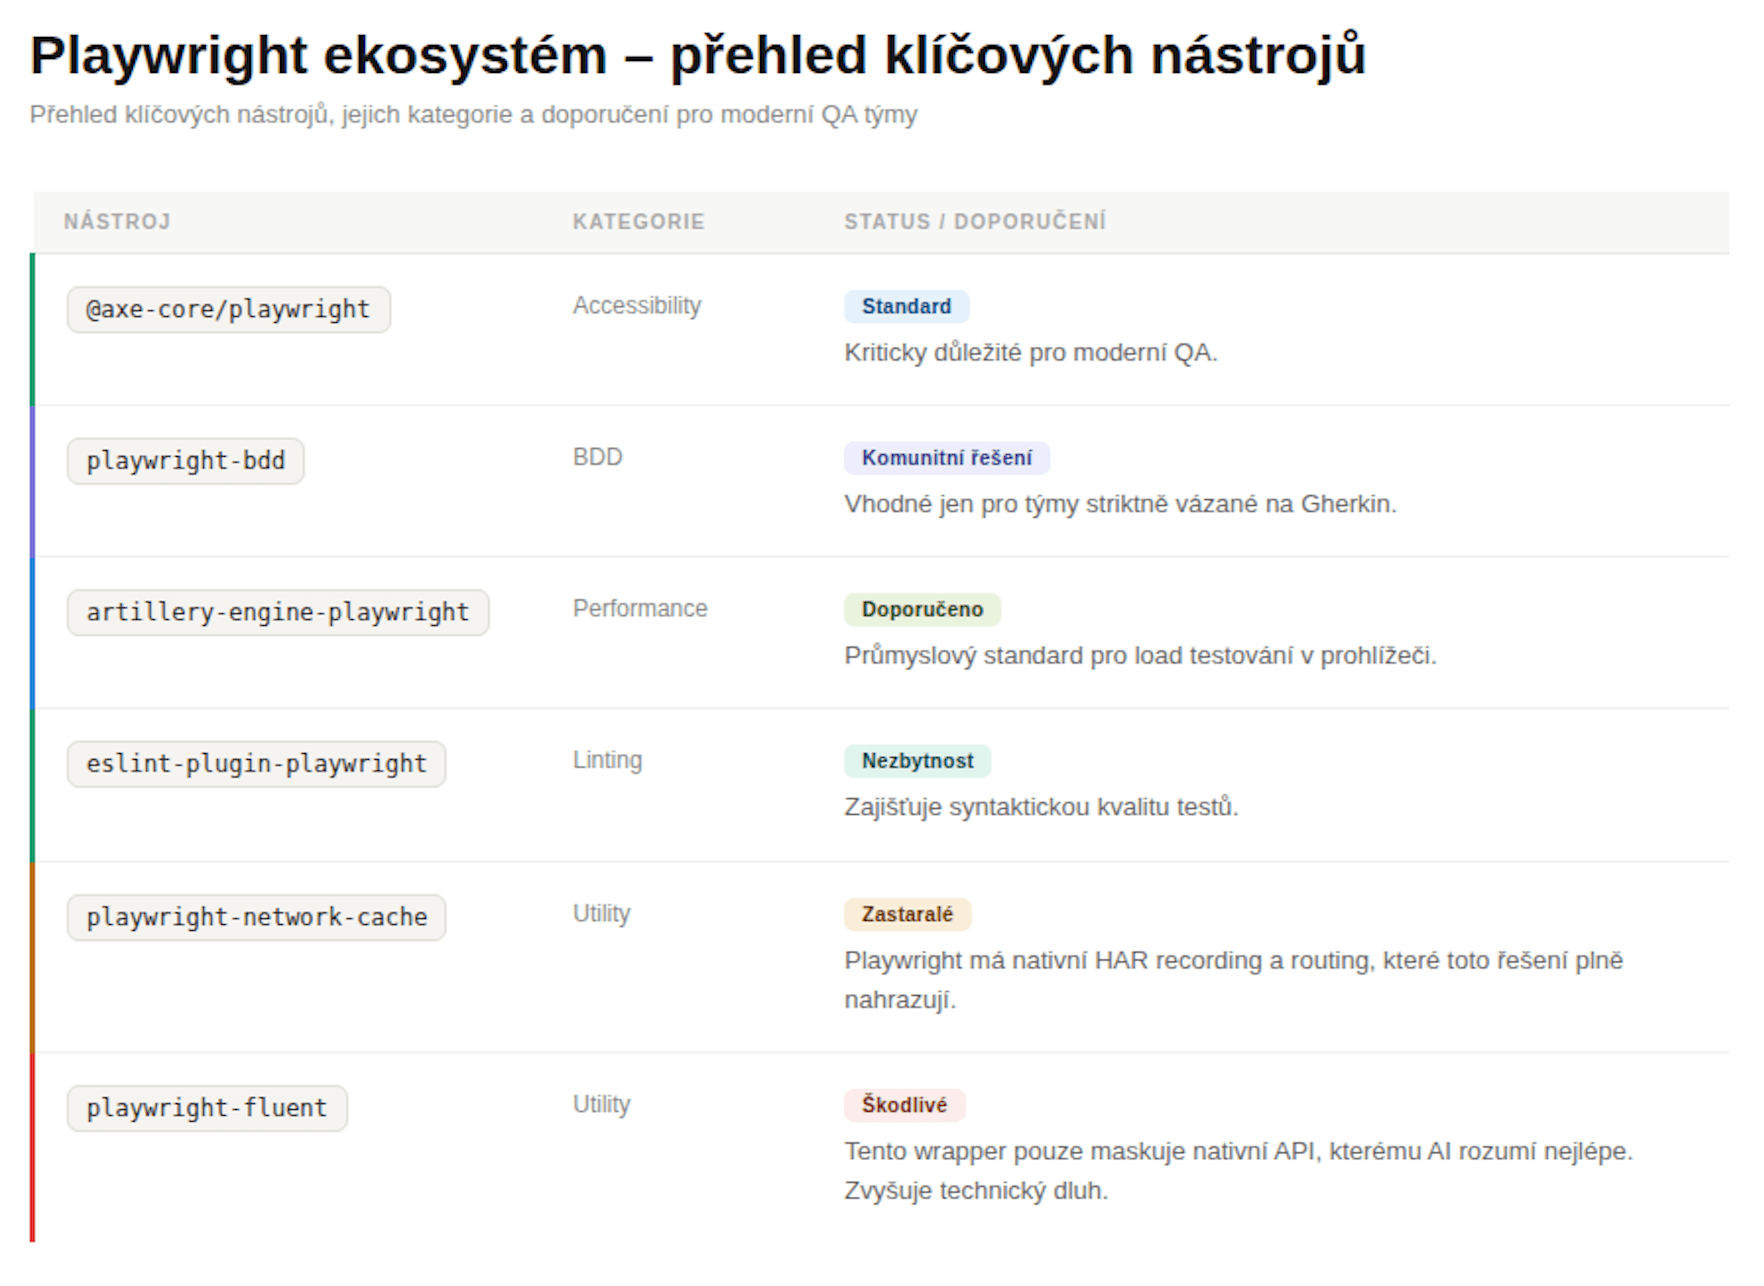Click the NÁSTROJ column header

point(117,222)
